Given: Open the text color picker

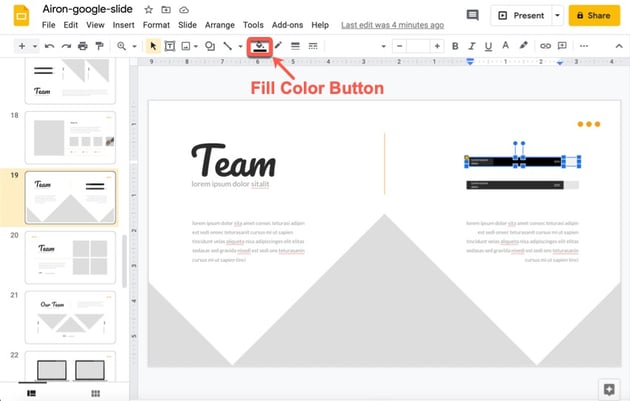Looking at the screenshot, I should tap(506, 46).
